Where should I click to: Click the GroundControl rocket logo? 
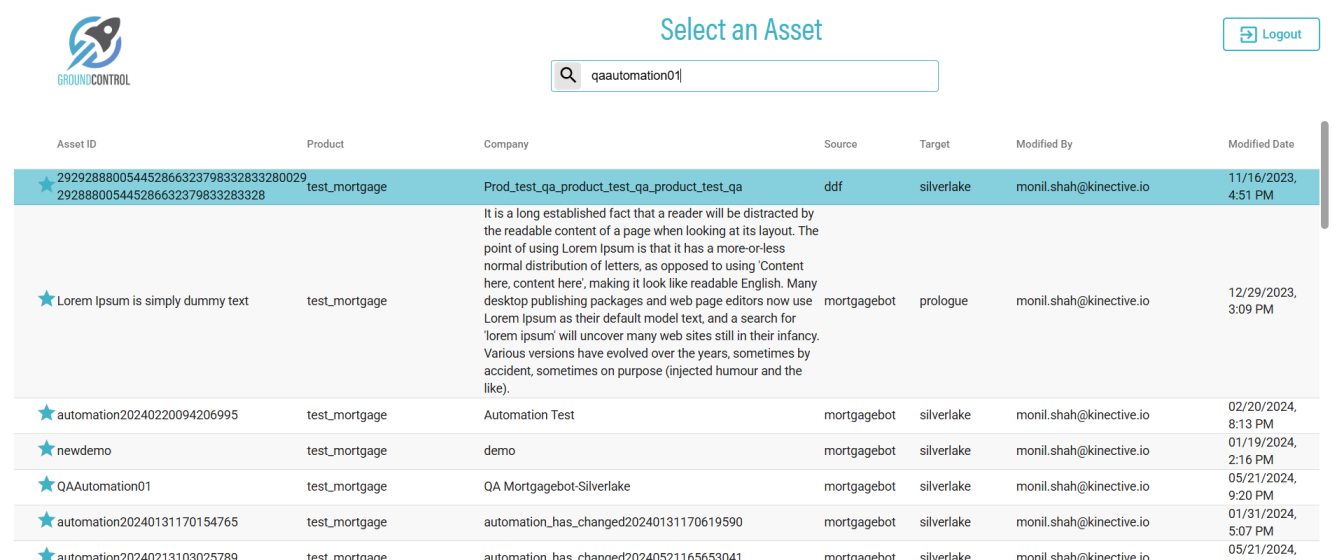pos(94,50)
